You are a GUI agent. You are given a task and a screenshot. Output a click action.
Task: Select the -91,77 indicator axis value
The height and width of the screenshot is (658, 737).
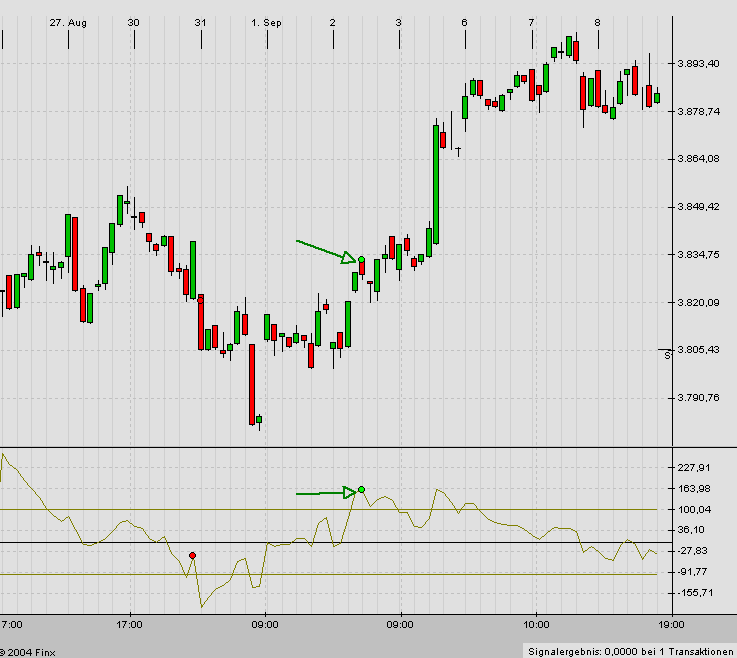click(x=694, y=572)
